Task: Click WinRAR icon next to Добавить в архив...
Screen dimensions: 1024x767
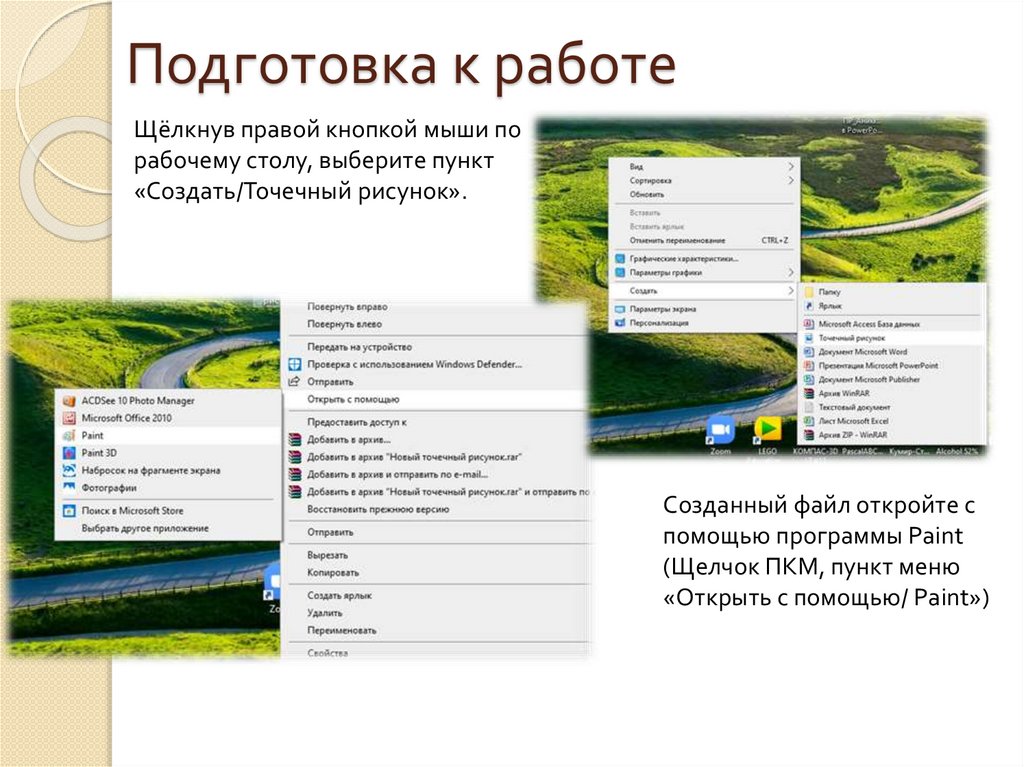Action: [x=295, y=440]
